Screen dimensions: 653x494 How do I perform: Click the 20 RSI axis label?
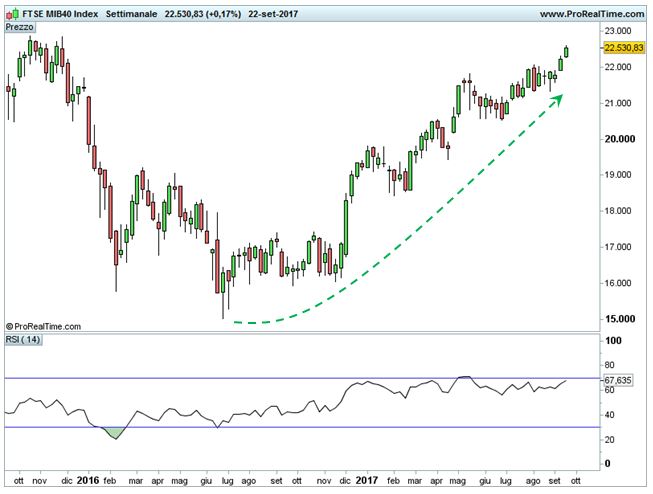[609, 440]
